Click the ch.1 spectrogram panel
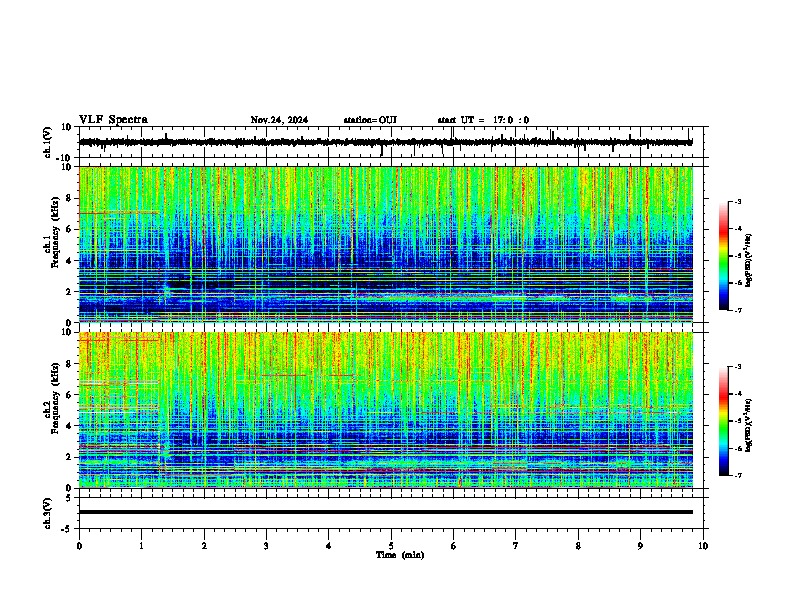Image resolution: width=792 pixels, height=612 pixels. (386, 244)
